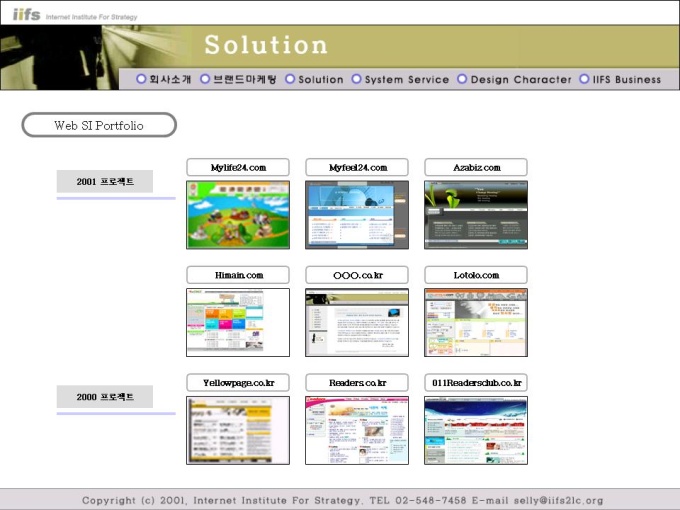Click the Web SI Portfolio heading button
This screenshot has height=510, width=680.
tap(99, 125)
